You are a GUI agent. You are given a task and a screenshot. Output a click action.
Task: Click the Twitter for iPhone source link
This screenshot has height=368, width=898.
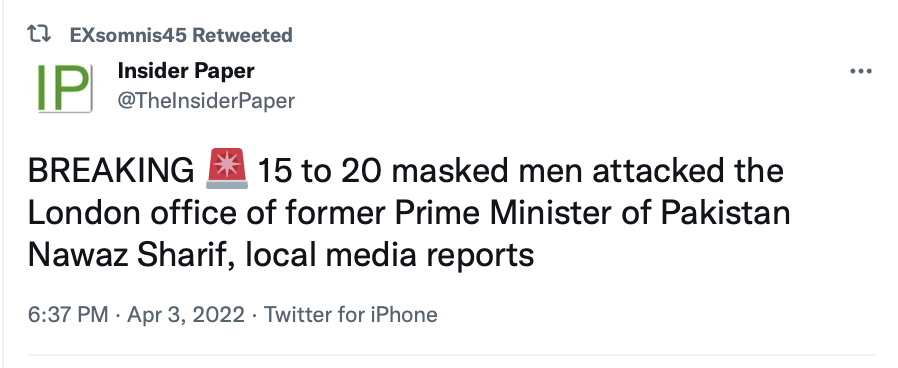click(350, 314)
